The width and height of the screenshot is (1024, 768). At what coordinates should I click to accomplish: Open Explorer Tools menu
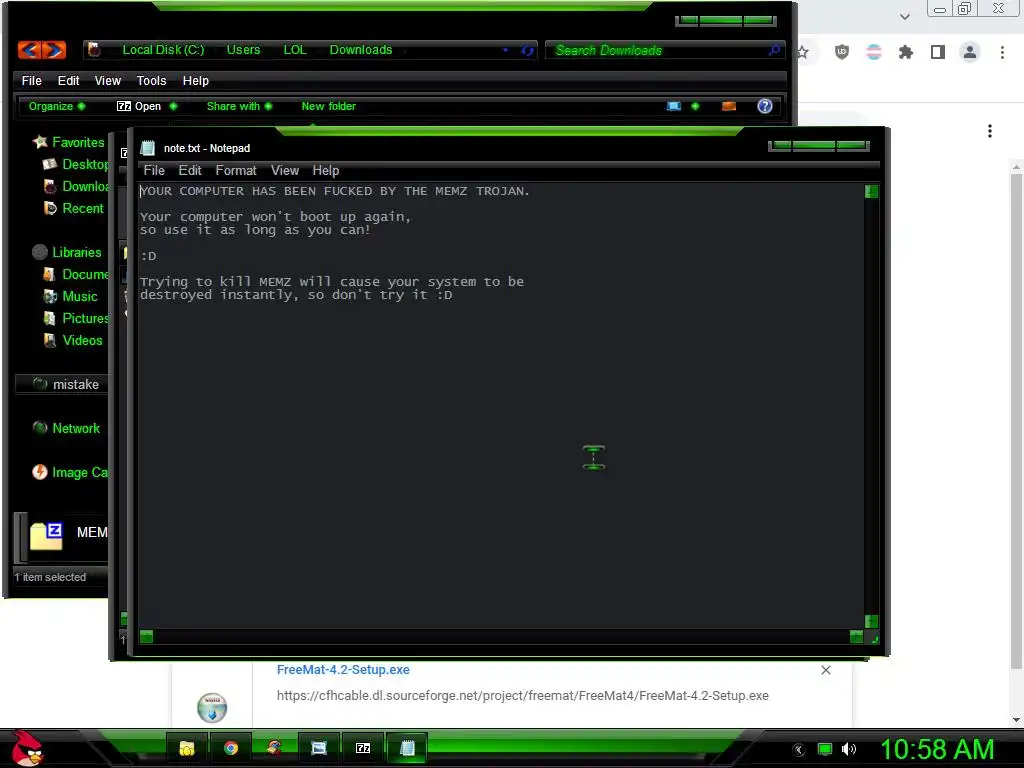coord(152,80)
